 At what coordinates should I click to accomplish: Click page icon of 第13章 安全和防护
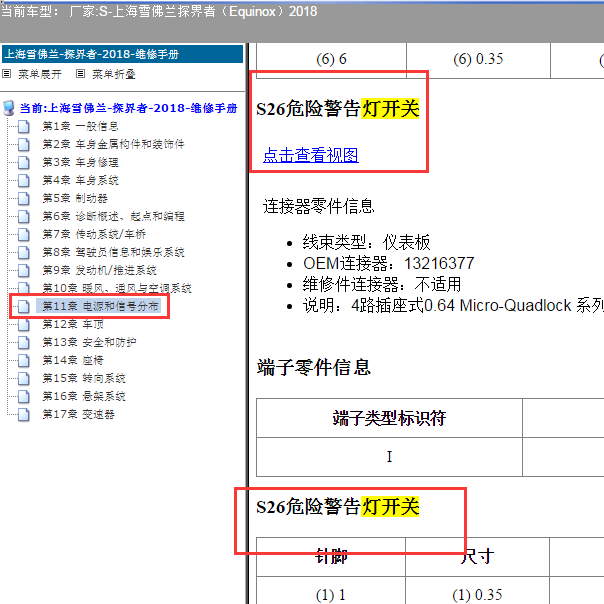pyautogui.click(x=24, y=342)
